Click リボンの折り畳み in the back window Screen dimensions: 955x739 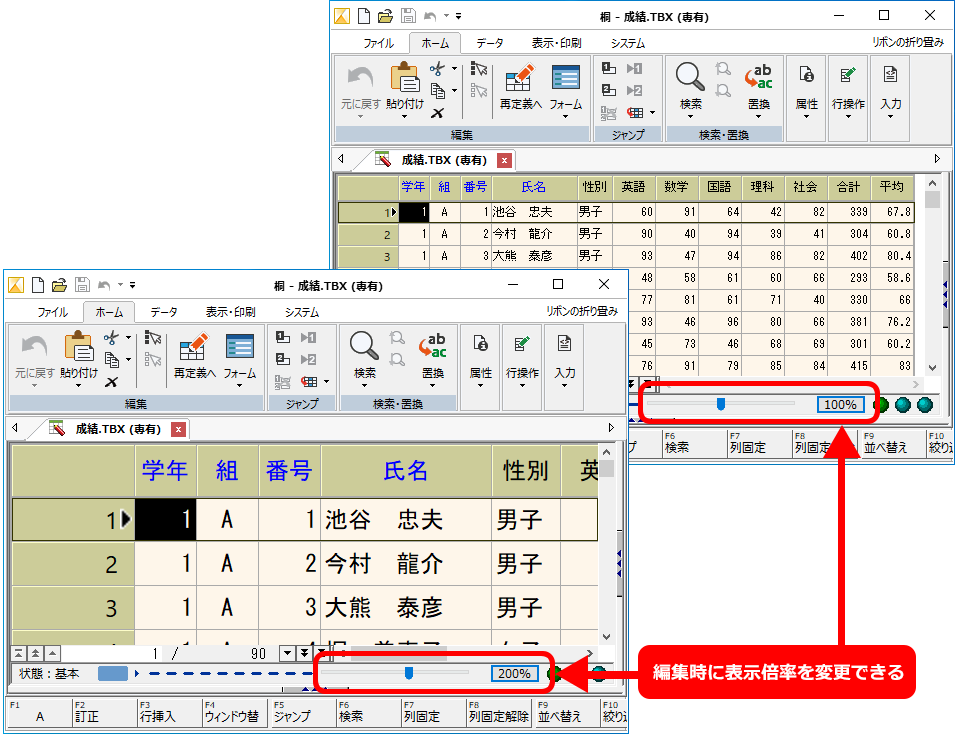[x=907, y=43]
